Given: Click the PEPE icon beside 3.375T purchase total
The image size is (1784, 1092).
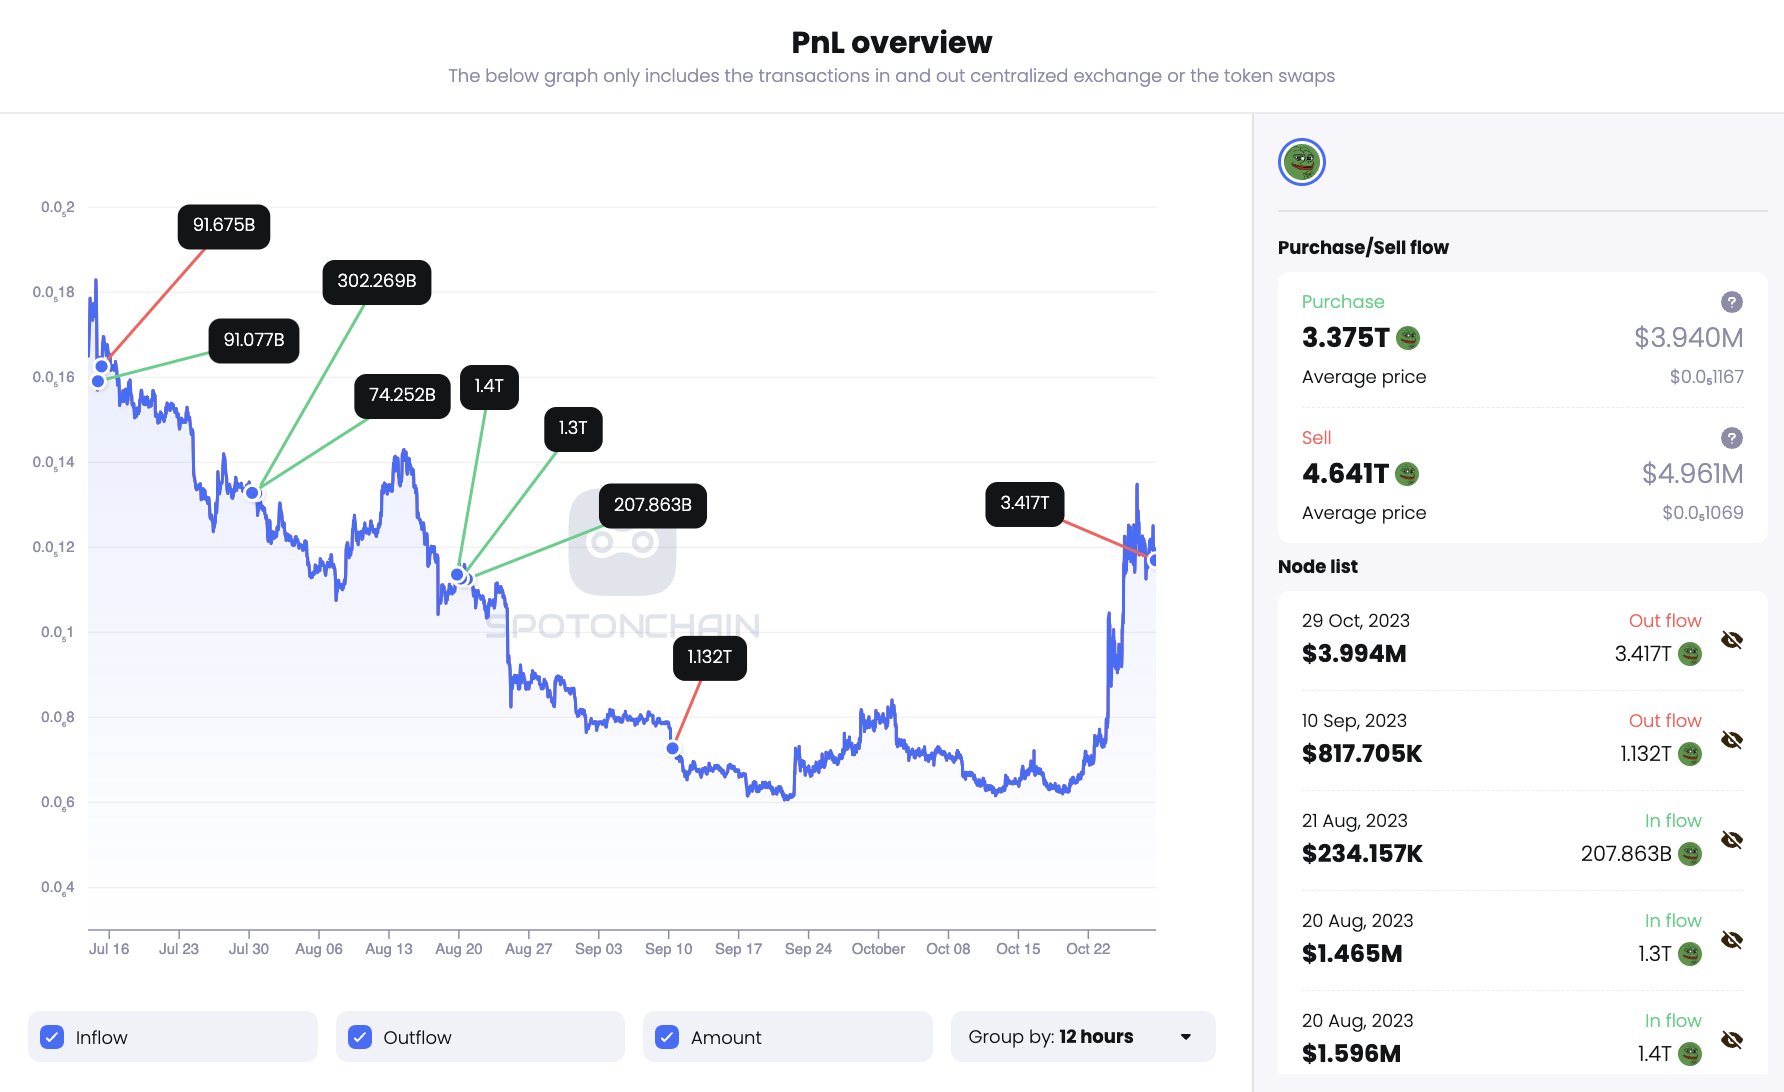Looking at the screenshot, I should click(x=1408, y=338).
